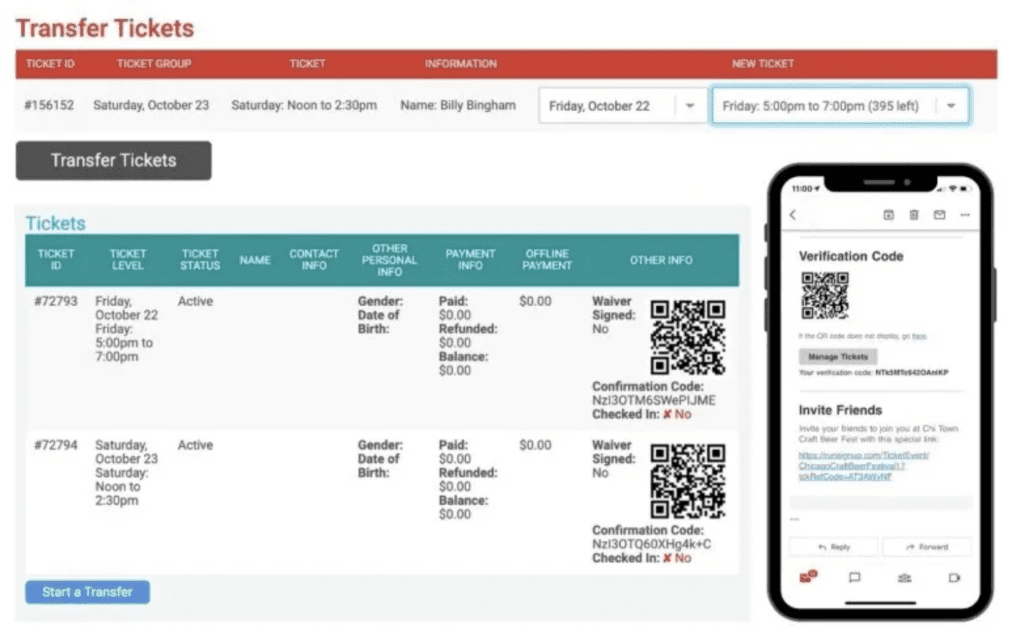Click $0.00 offline payment for ticket #72794

click(x=536, y=445)
